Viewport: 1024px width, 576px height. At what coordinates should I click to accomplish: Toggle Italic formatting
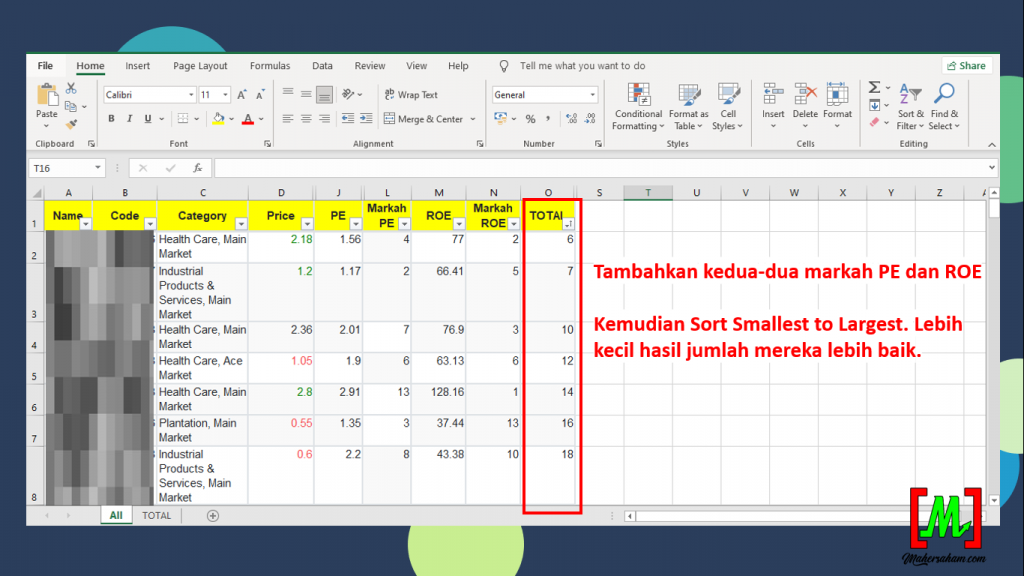[130, 119]
